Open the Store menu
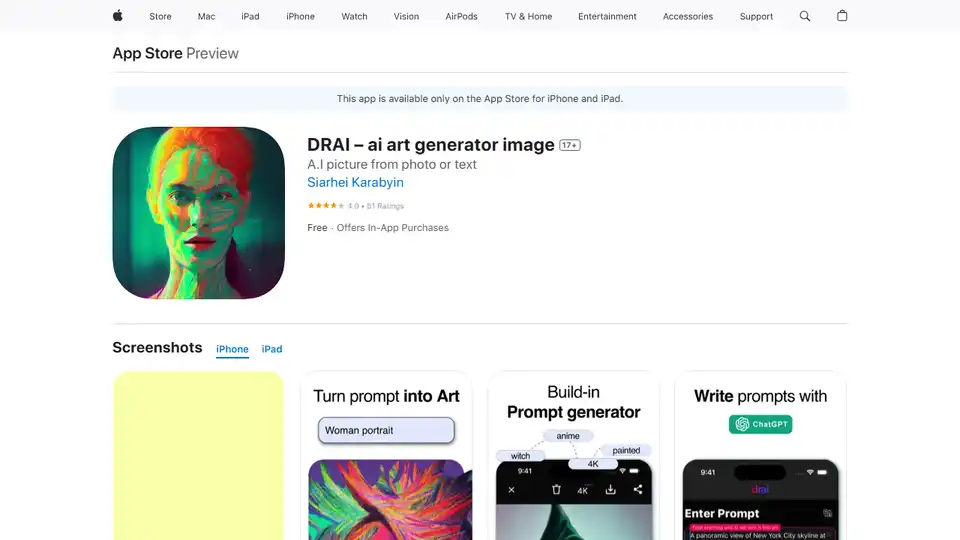Viewport: 960px width, 540px height. (160, 17)
